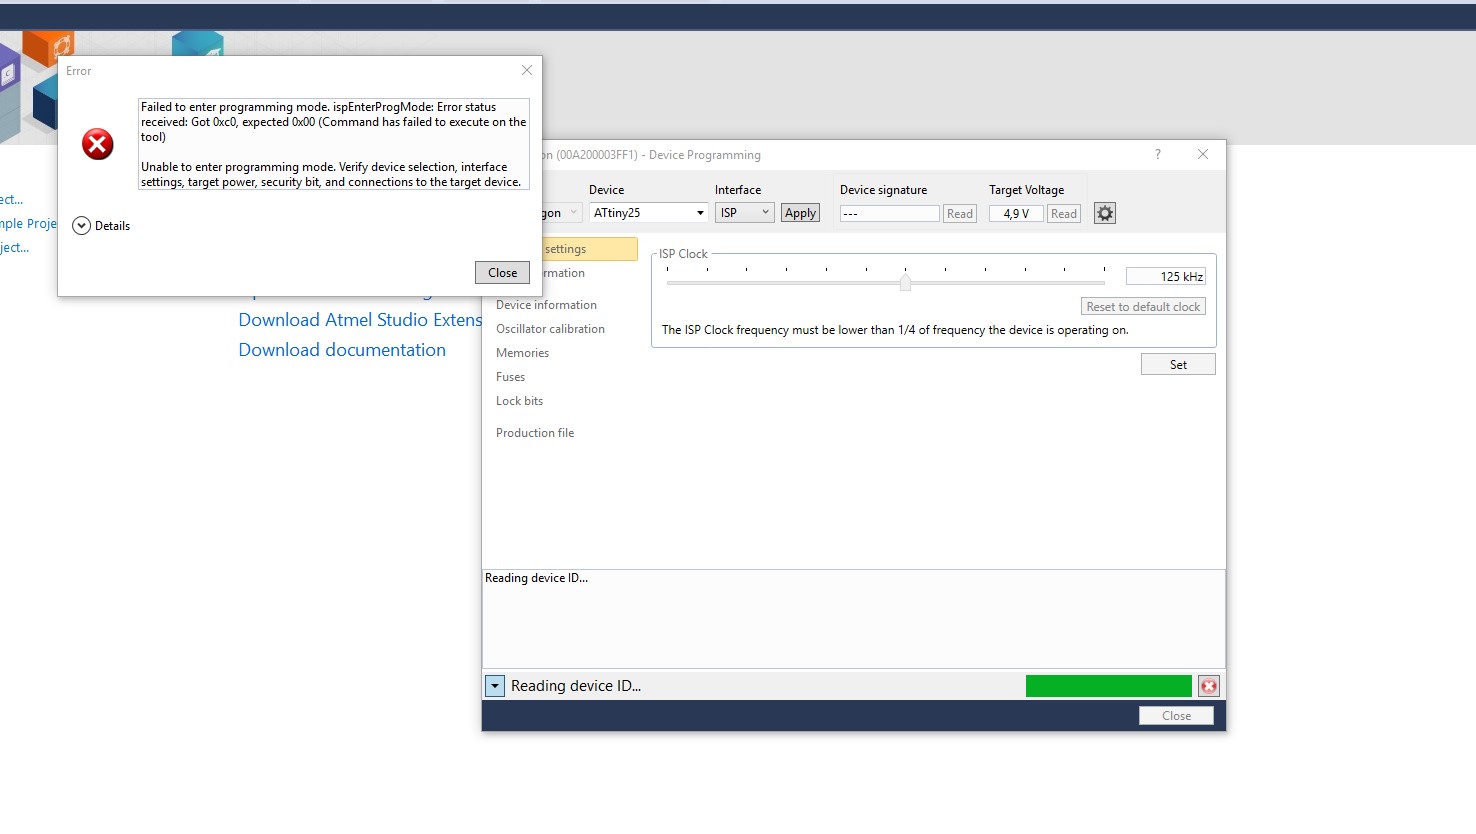Click the Target Voltage 4,9 V field
Viewport: 1476px width, 834px height.
[1016, 214]
